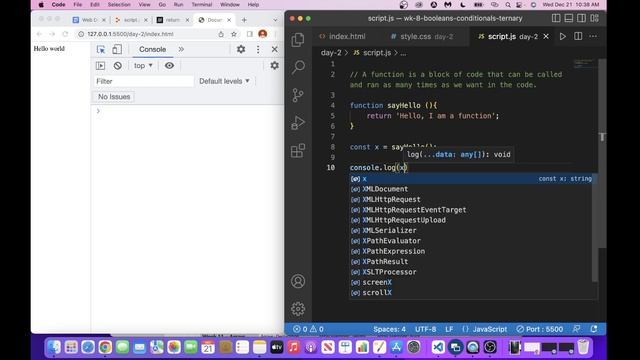Select an element with the DevTools inspect icon

point(101,49)
